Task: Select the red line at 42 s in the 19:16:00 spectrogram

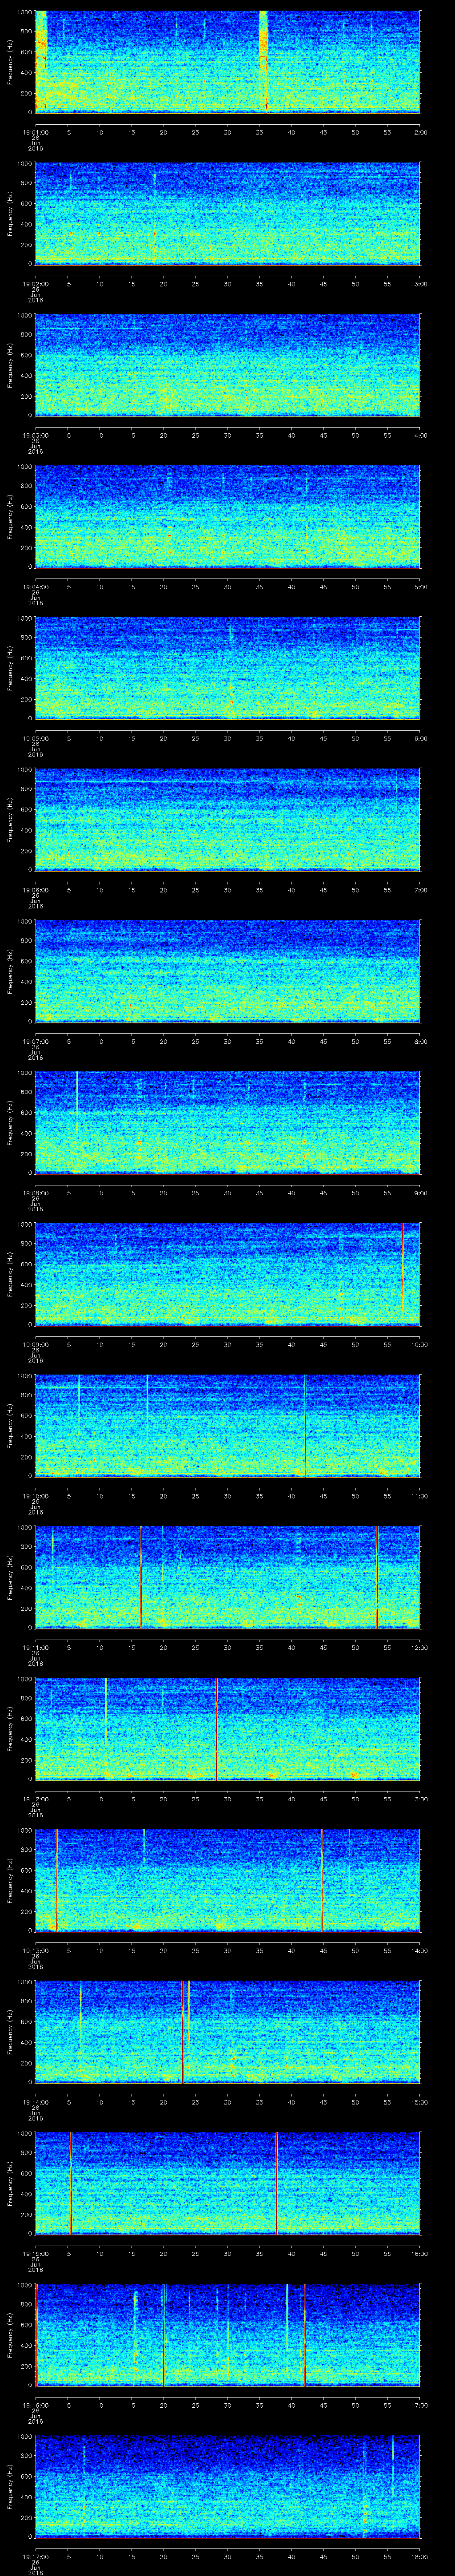Action: [304, 2334]
